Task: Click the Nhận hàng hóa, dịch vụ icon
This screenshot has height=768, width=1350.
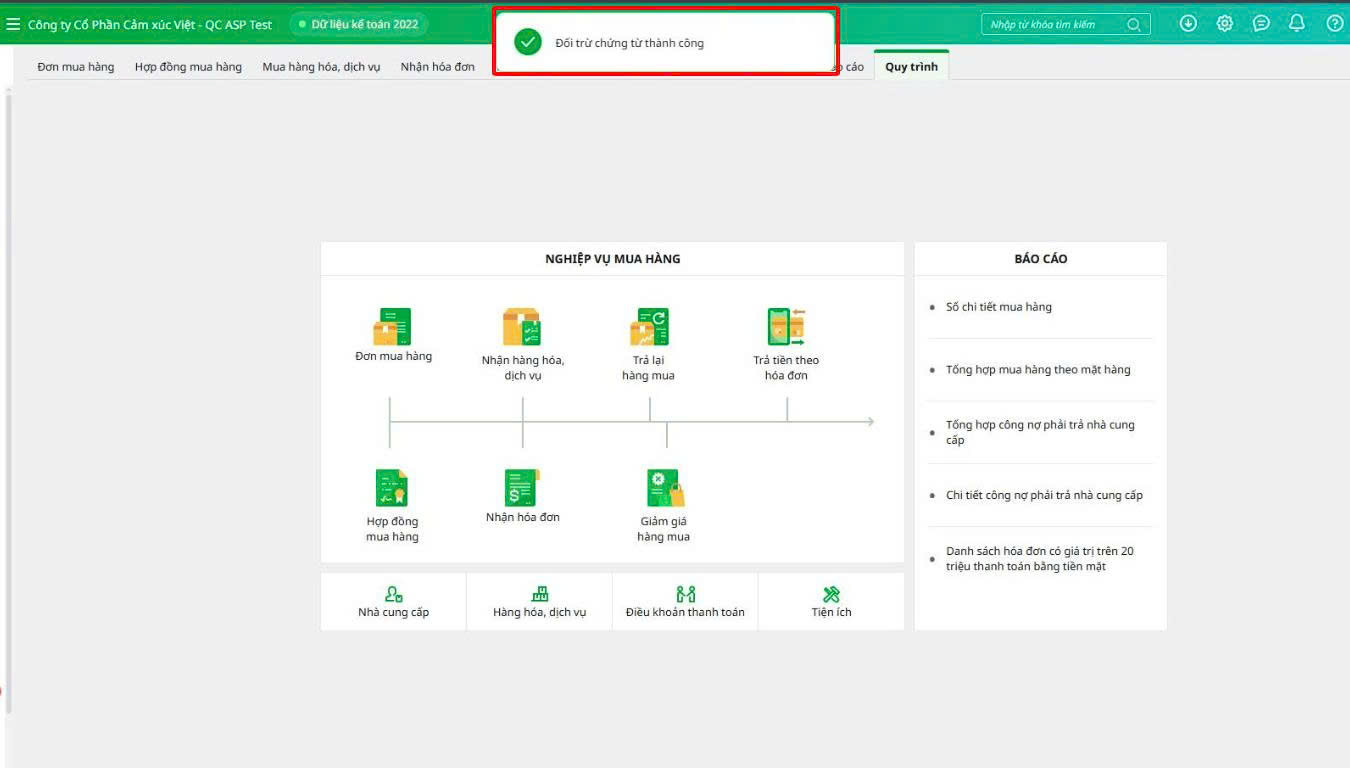Action: coord(522,328)
